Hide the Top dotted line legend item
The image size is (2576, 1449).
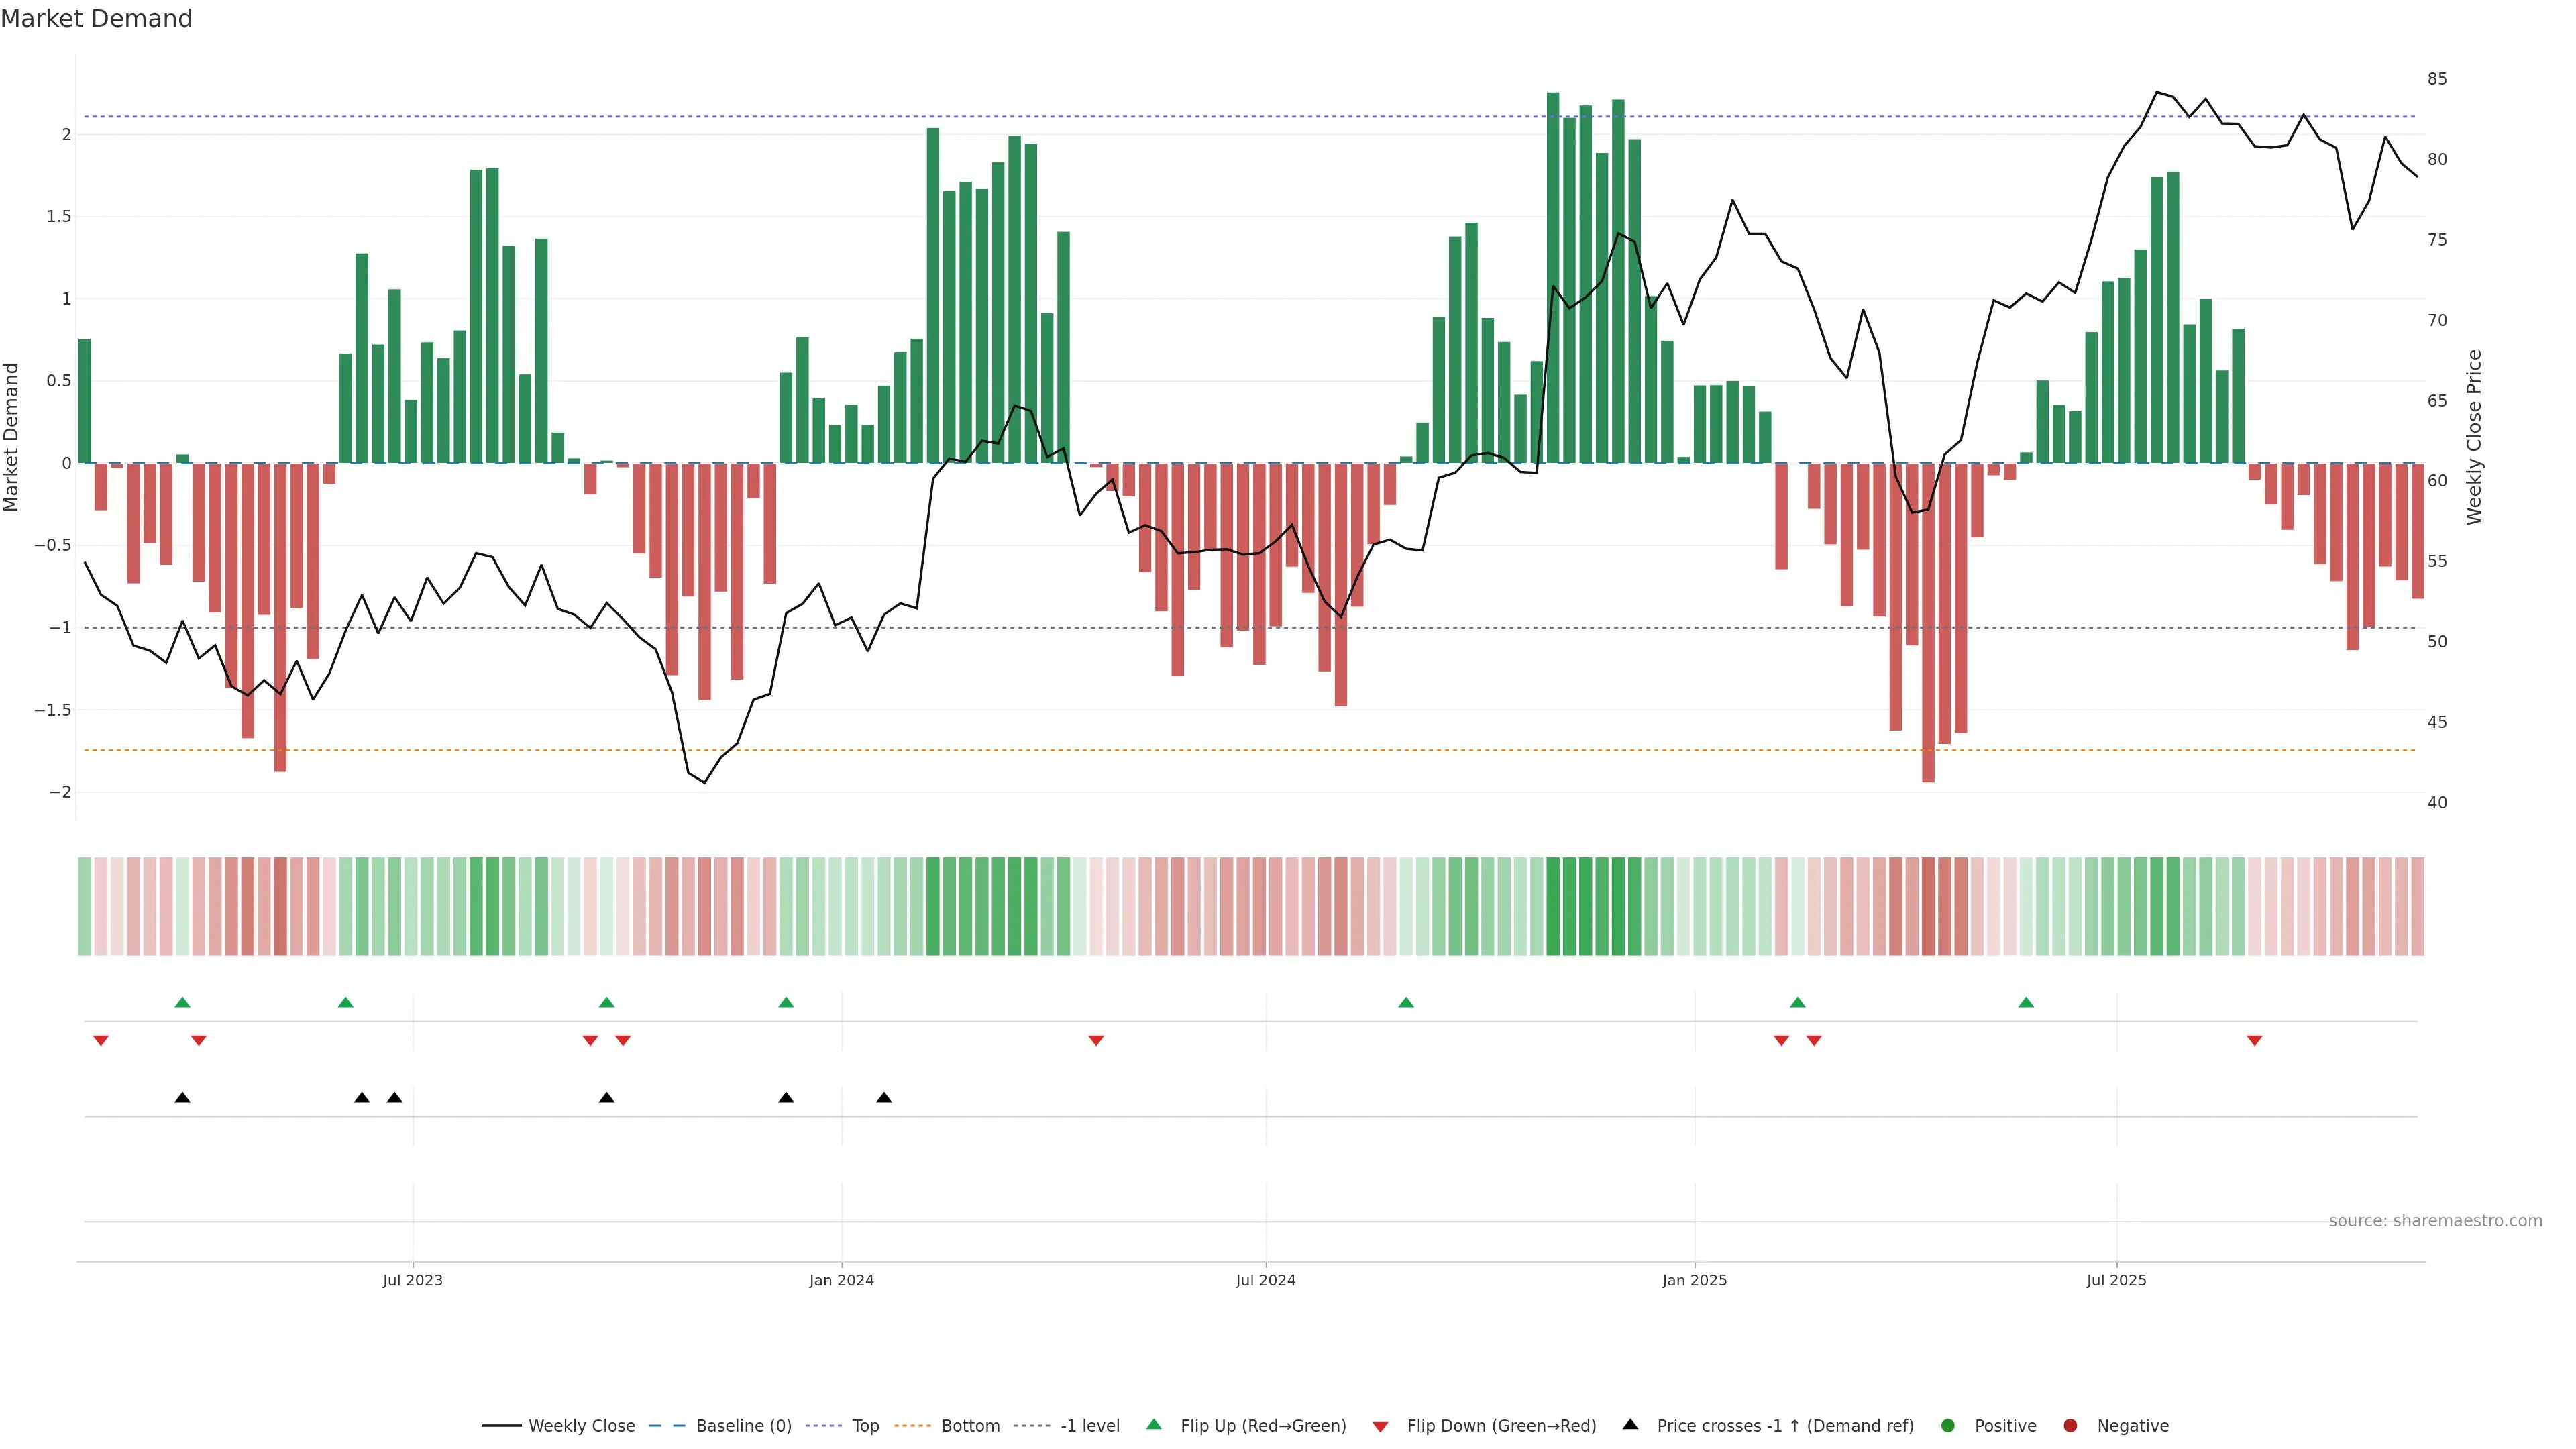(865, 1426)
